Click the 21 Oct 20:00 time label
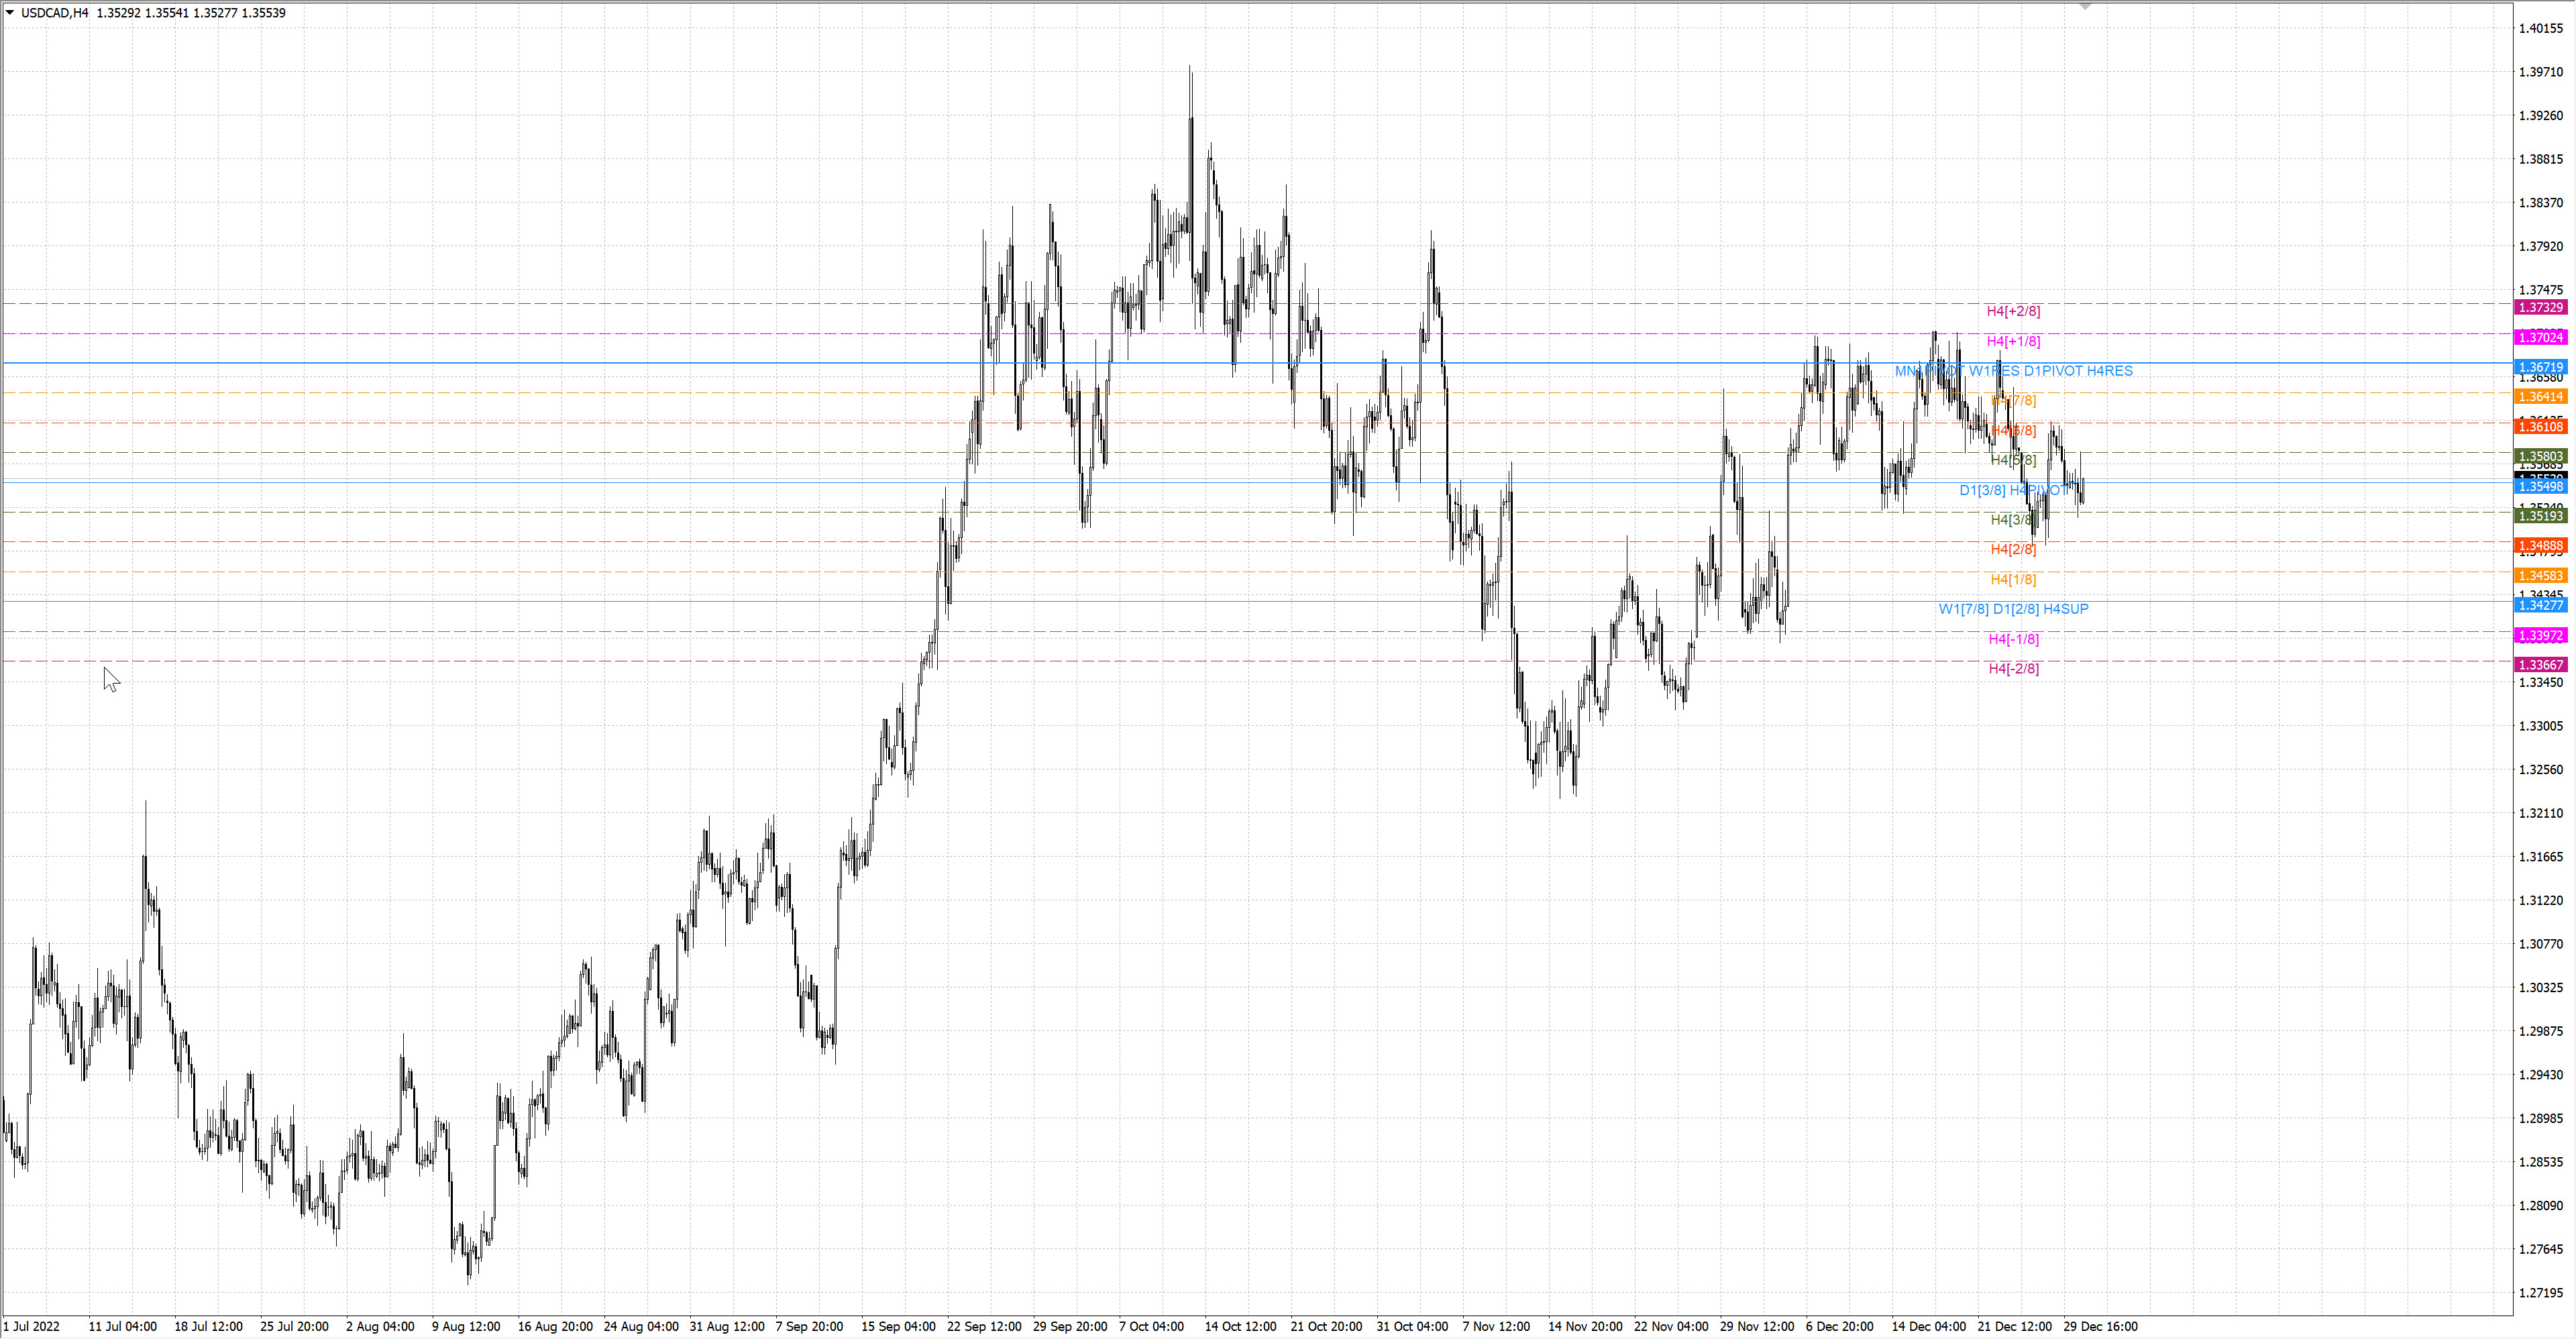The height and width of the screenshot is (1339, 2576). (1326, 1327)
